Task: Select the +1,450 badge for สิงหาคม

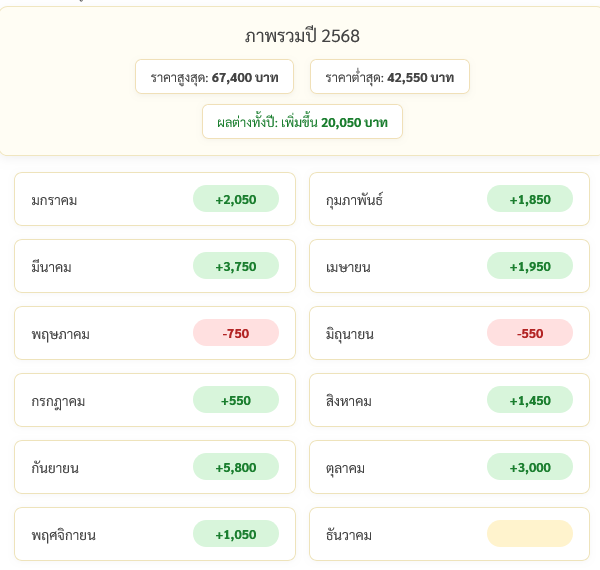Action: coord(529,400)
